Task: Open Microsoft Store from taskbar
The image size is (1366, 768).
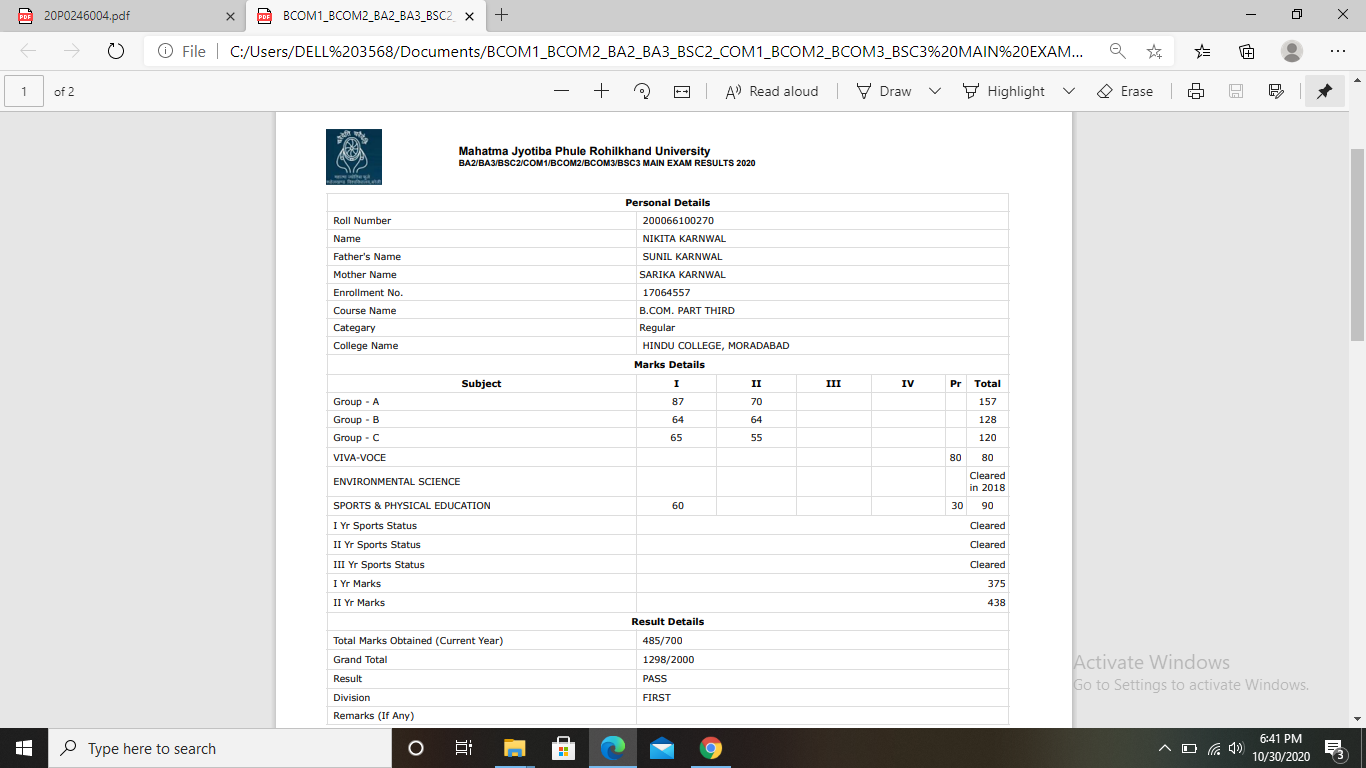Action: coord(563,748)
